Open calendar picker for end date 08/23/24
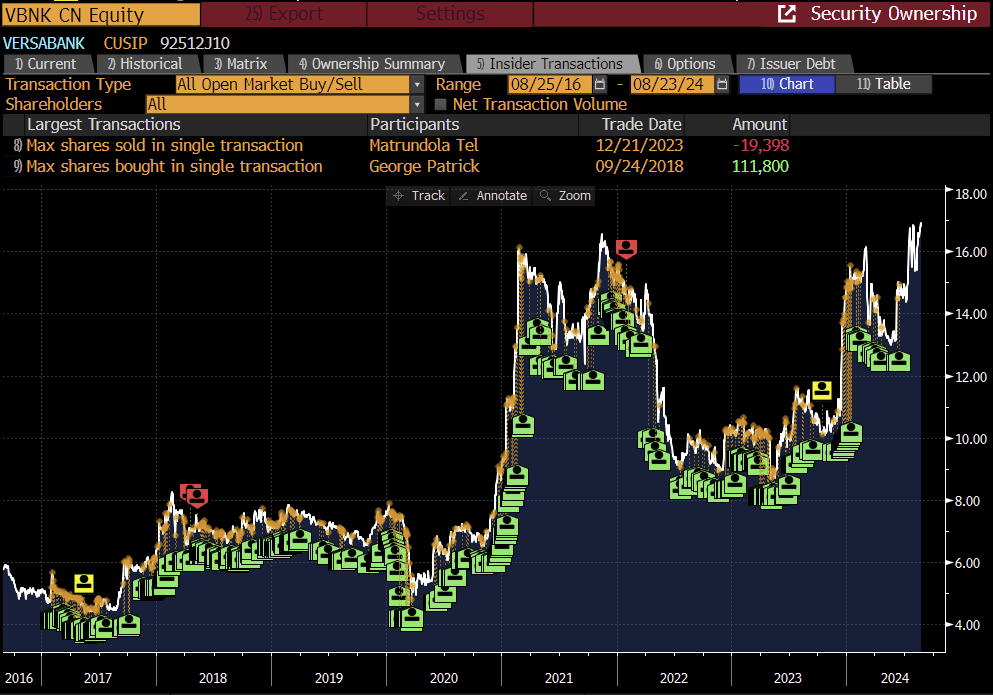Image resolution: width=993 pixels, height=695 pixels. (722, 84)
